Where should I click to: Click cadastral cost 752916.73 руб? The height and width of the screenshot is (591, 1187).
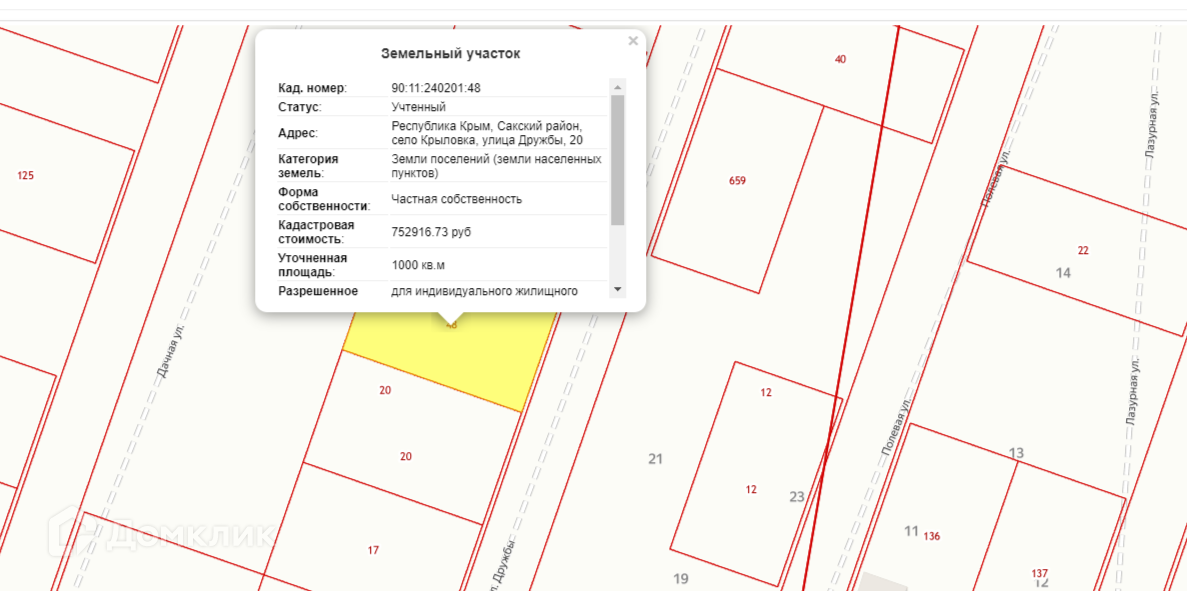click(x=431, y=232)
